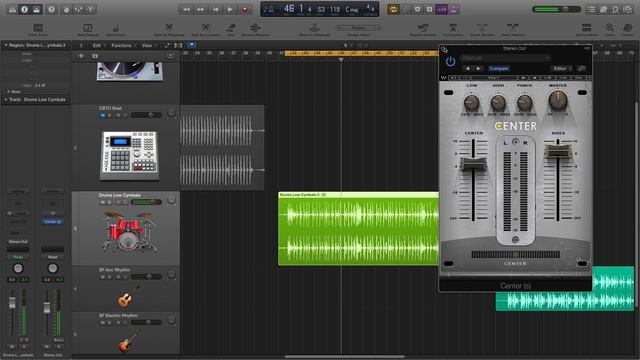Open the Quick Help question icon
Screen dimensions: 640x360
[51, 9]
